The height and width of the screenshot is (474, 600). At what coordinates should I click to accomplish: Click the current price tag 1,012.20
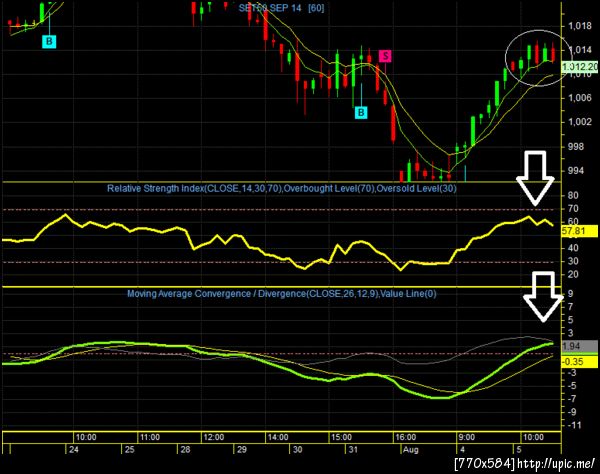tap(580, 67)
